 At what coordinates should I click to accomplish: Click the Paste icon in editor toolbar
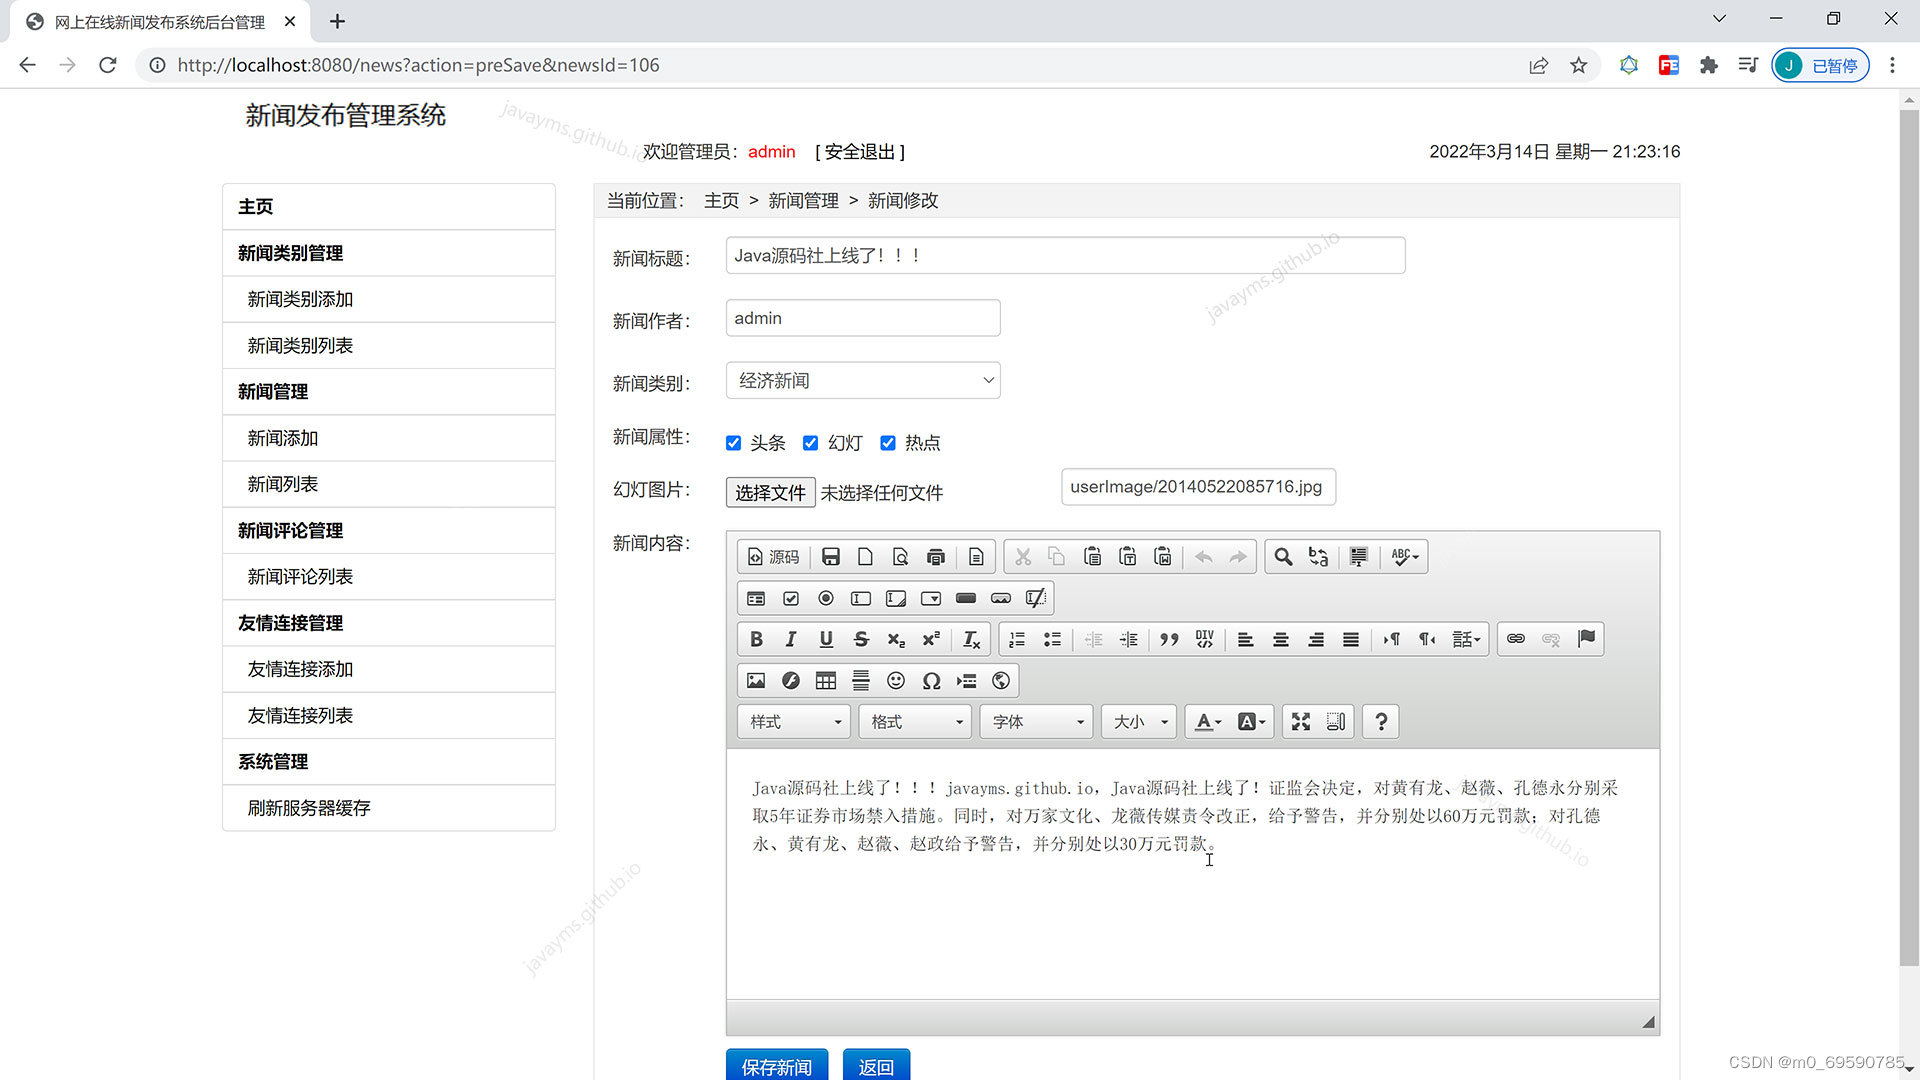point(1092,557)
